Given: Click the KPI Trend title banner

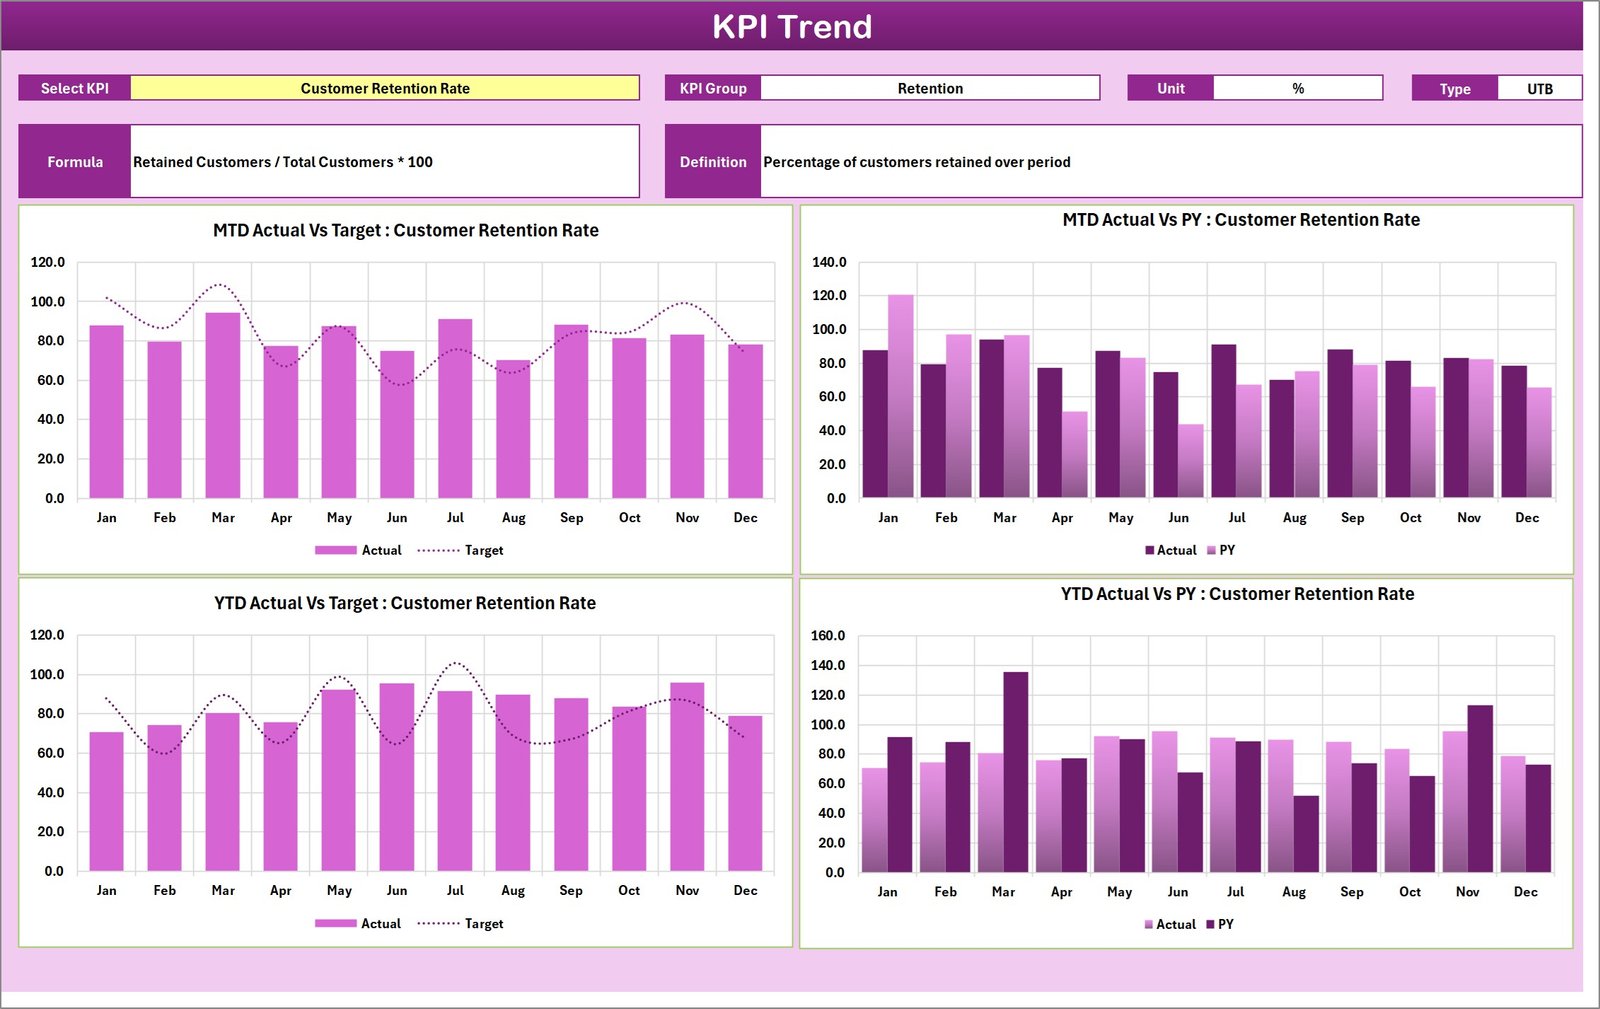Looking at the screenshot, I should [x=793, y=27].
